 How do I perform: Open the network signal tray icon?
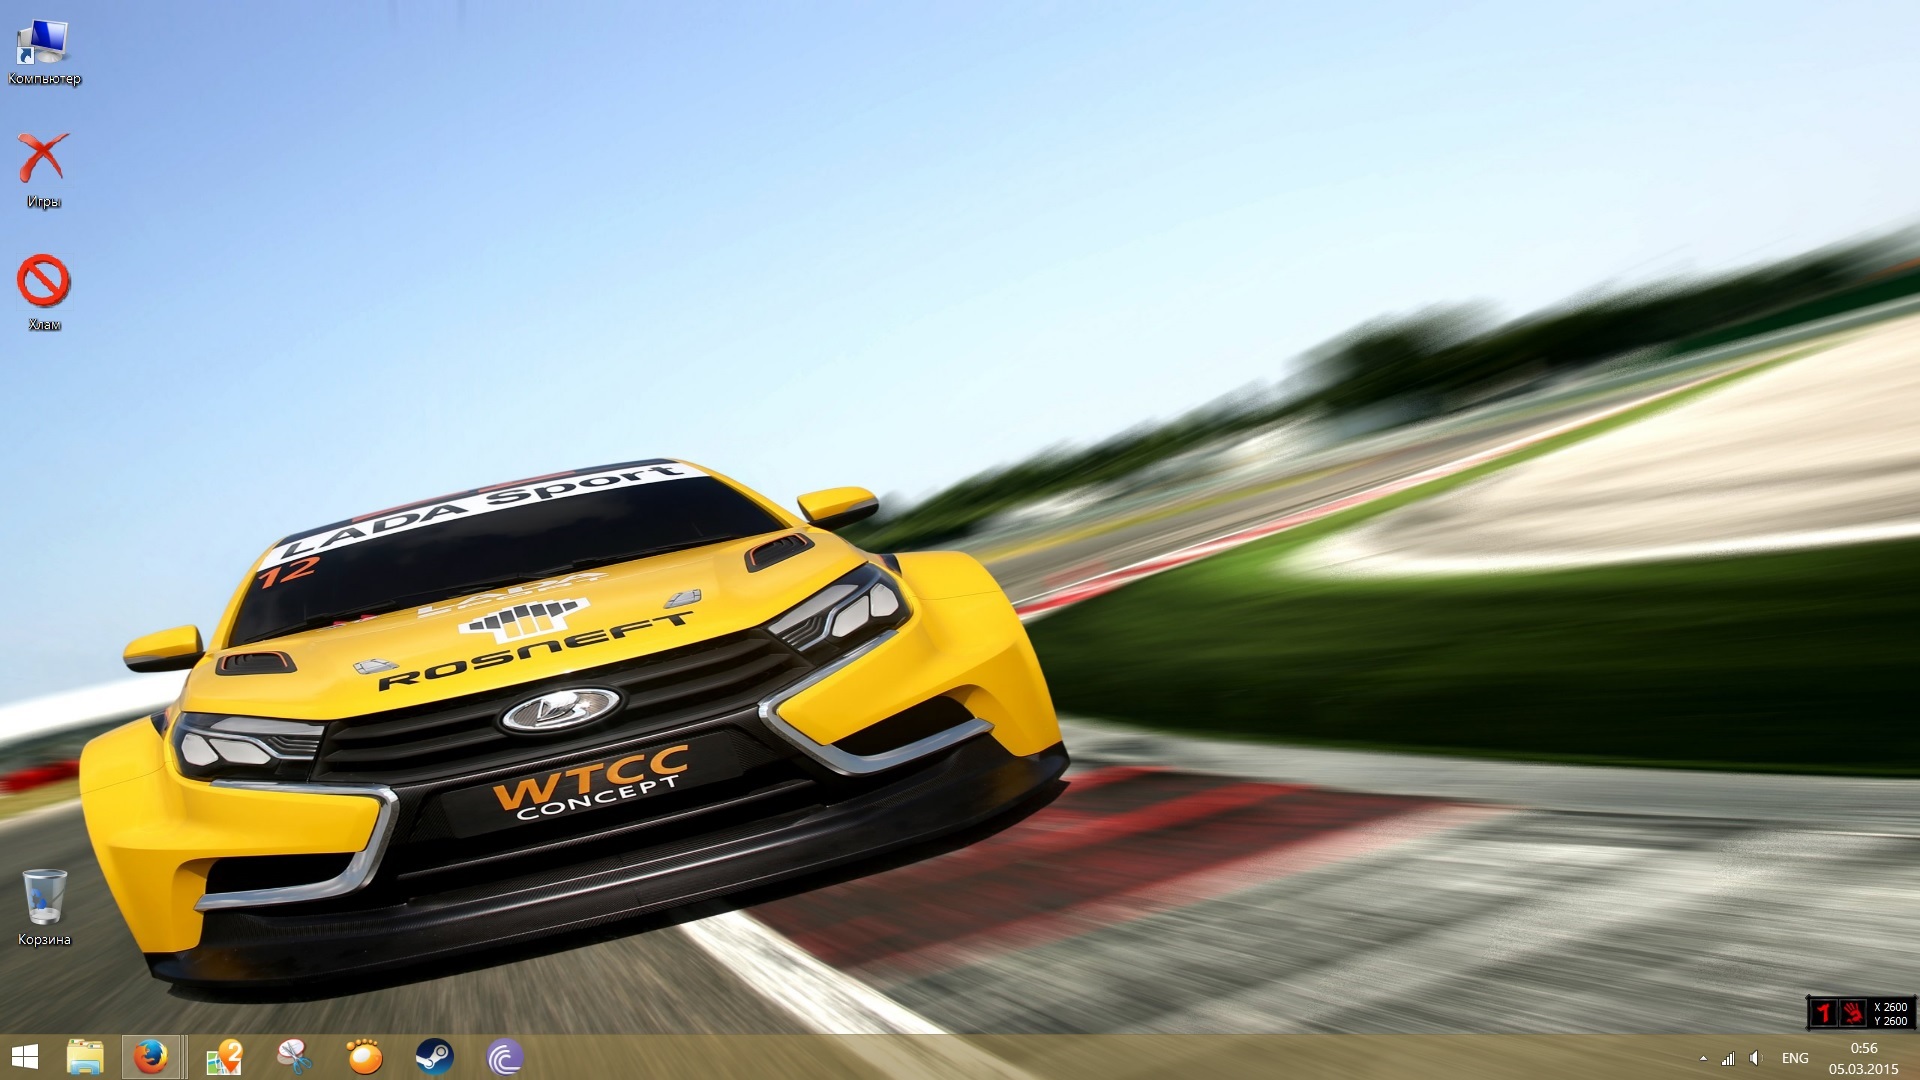coord(1728,1058)
